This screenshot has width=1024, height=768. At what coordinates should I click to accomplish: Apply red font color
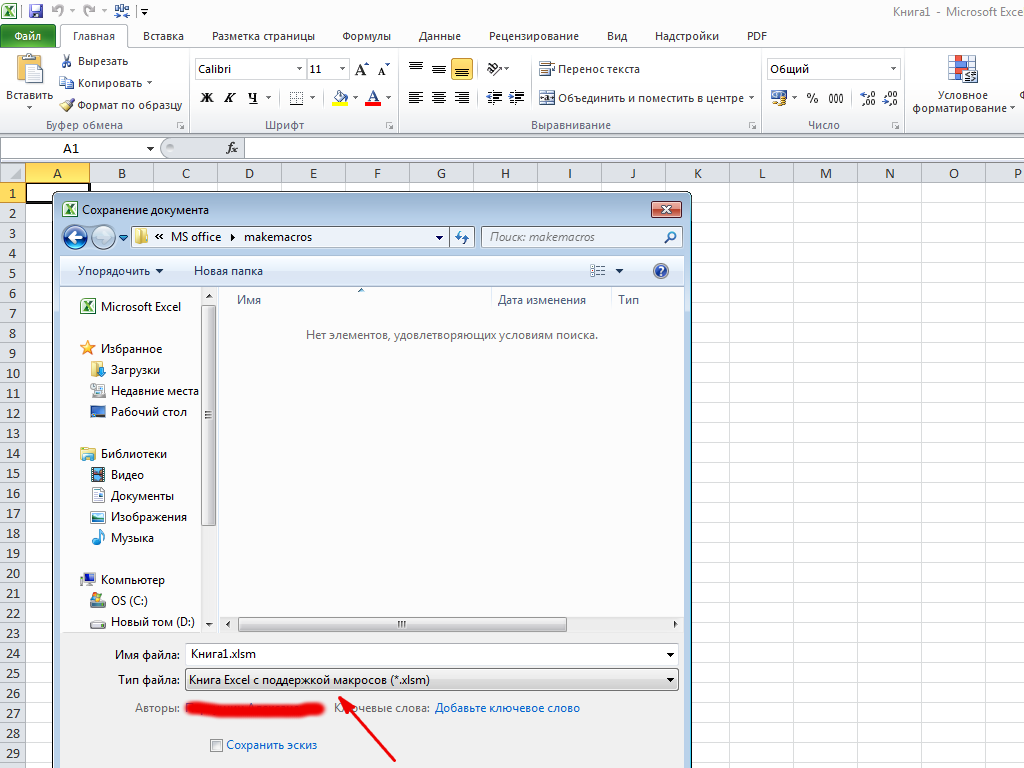[373, 98]
